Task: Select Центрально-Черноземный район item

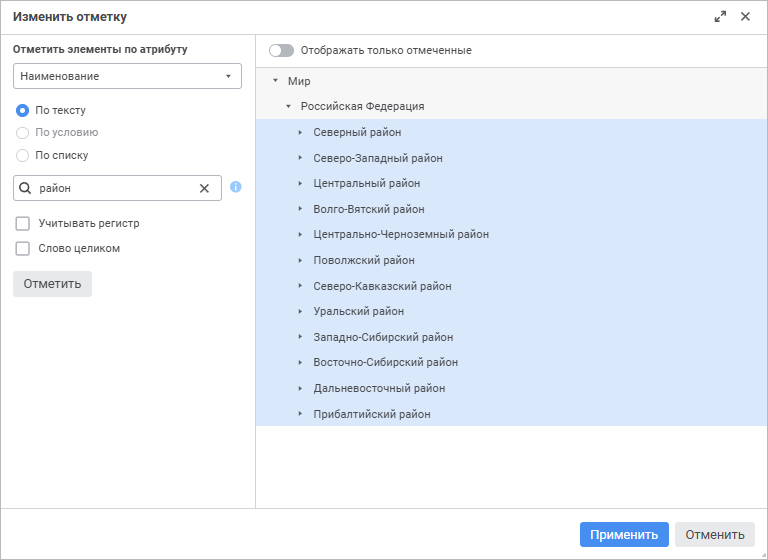Action: [400, 235]
